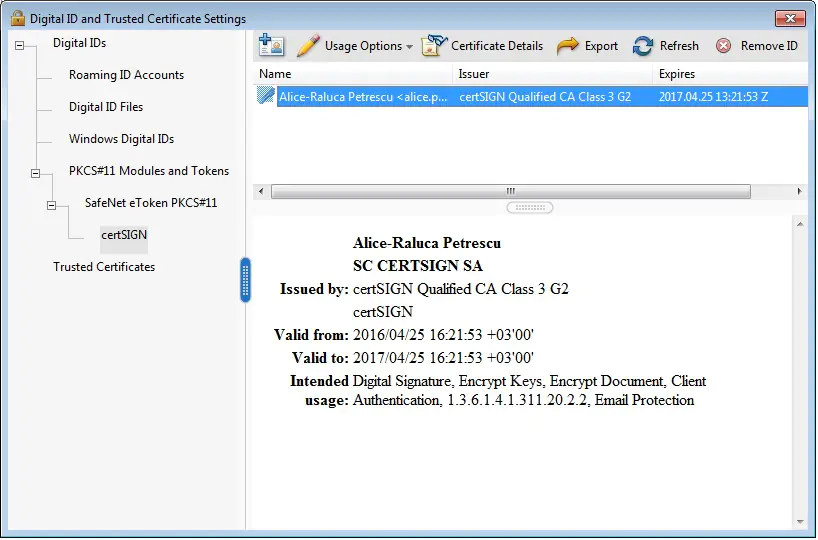Click the Usage Options pencil icon
The width and height of the screenshot is (818, 540).
308,45
